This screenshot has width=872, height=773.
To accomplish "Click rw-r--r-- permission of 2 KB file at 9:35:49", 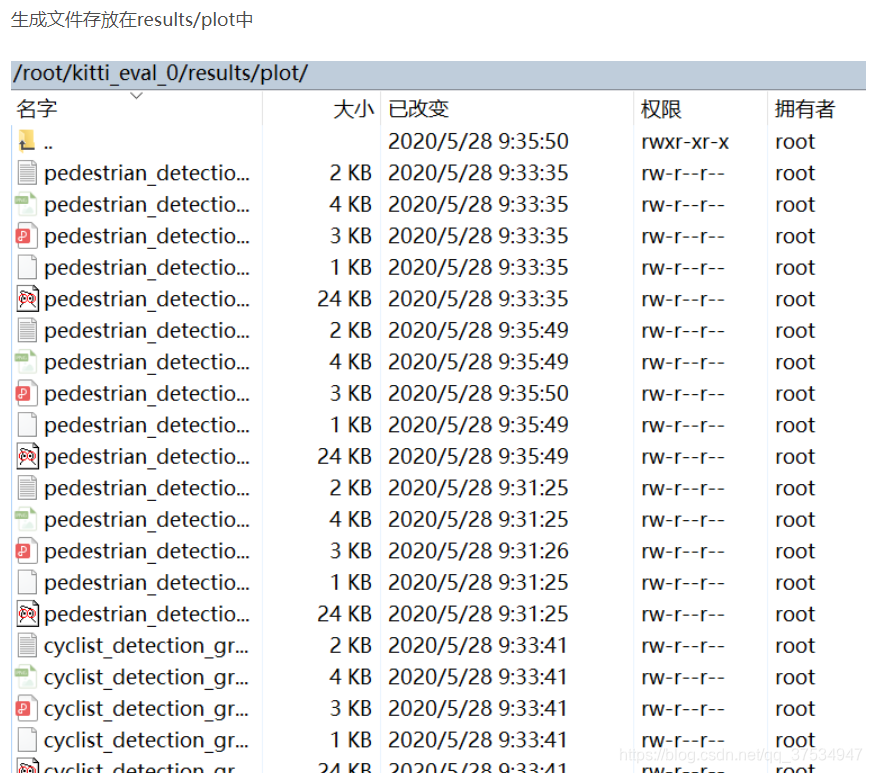I will coord(683,331).
